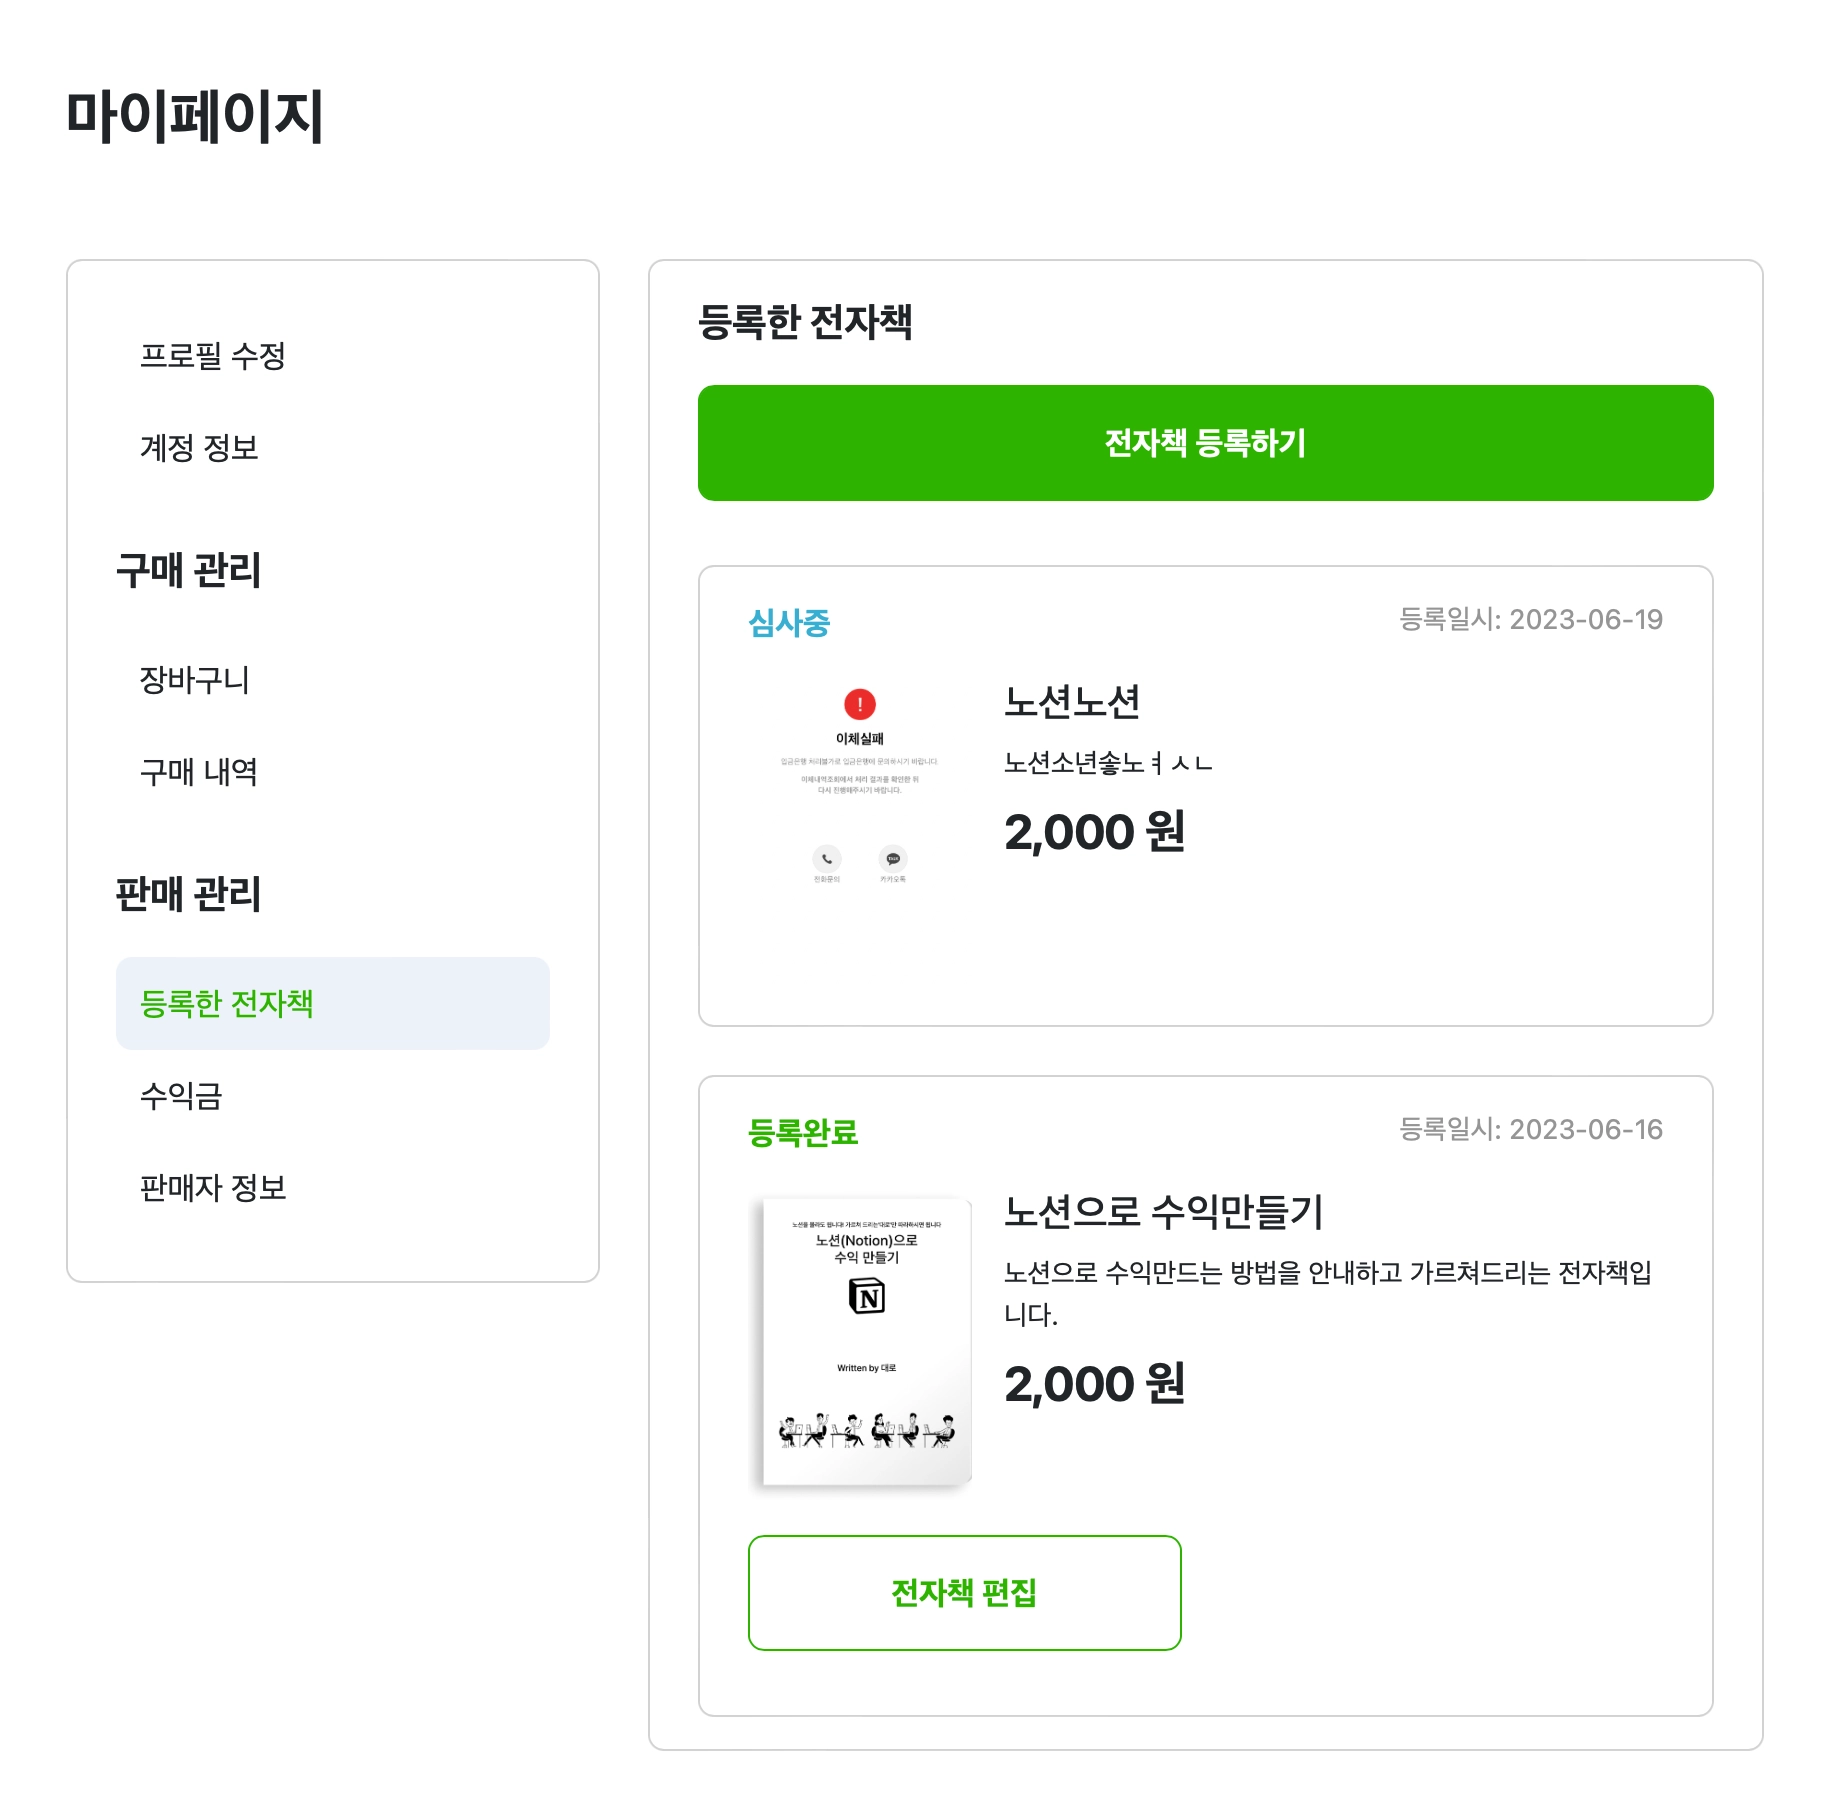Open 수익금 in the sidebar
The height and width of the screenshot is (1820, 1846).
click(181, 1096)
